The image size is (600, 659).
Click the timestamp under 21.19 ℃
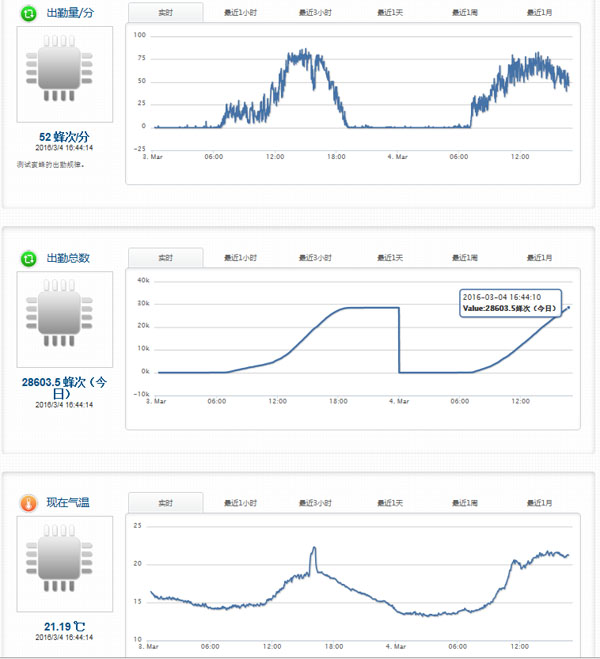pyautogui.click(x=64, y=637)
